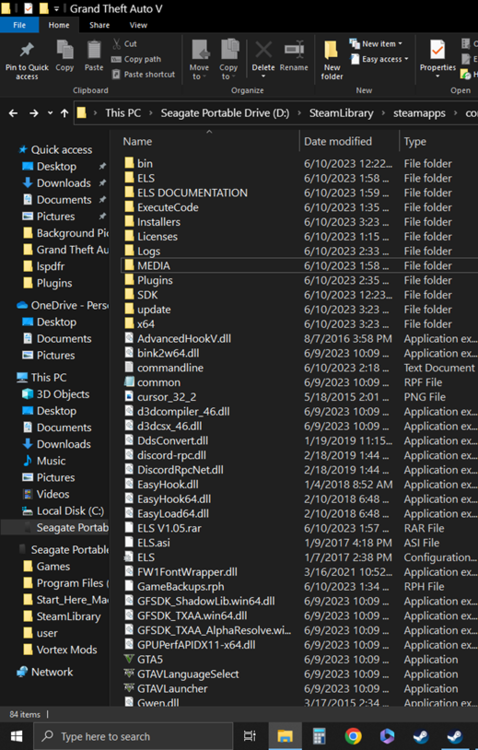Click Paste shortcut in ribbon
This screenshot has height=750, width=478.
(x=143, y=74)
